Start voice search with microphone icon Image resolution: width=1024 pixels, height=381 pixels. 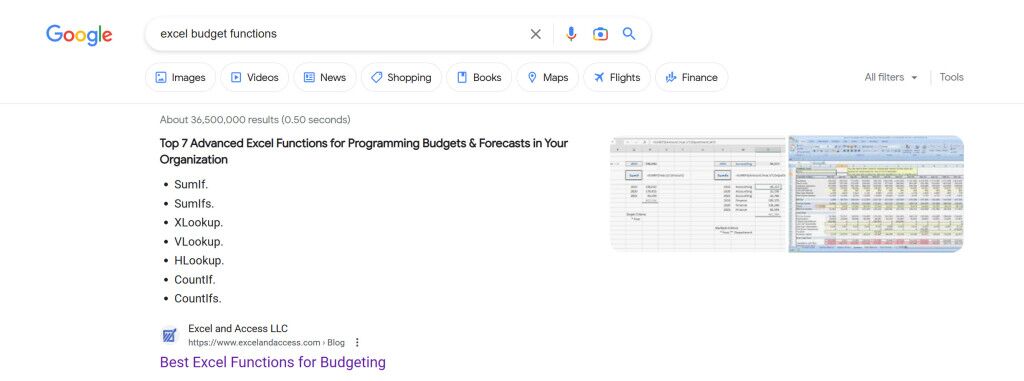click(571, 34)
